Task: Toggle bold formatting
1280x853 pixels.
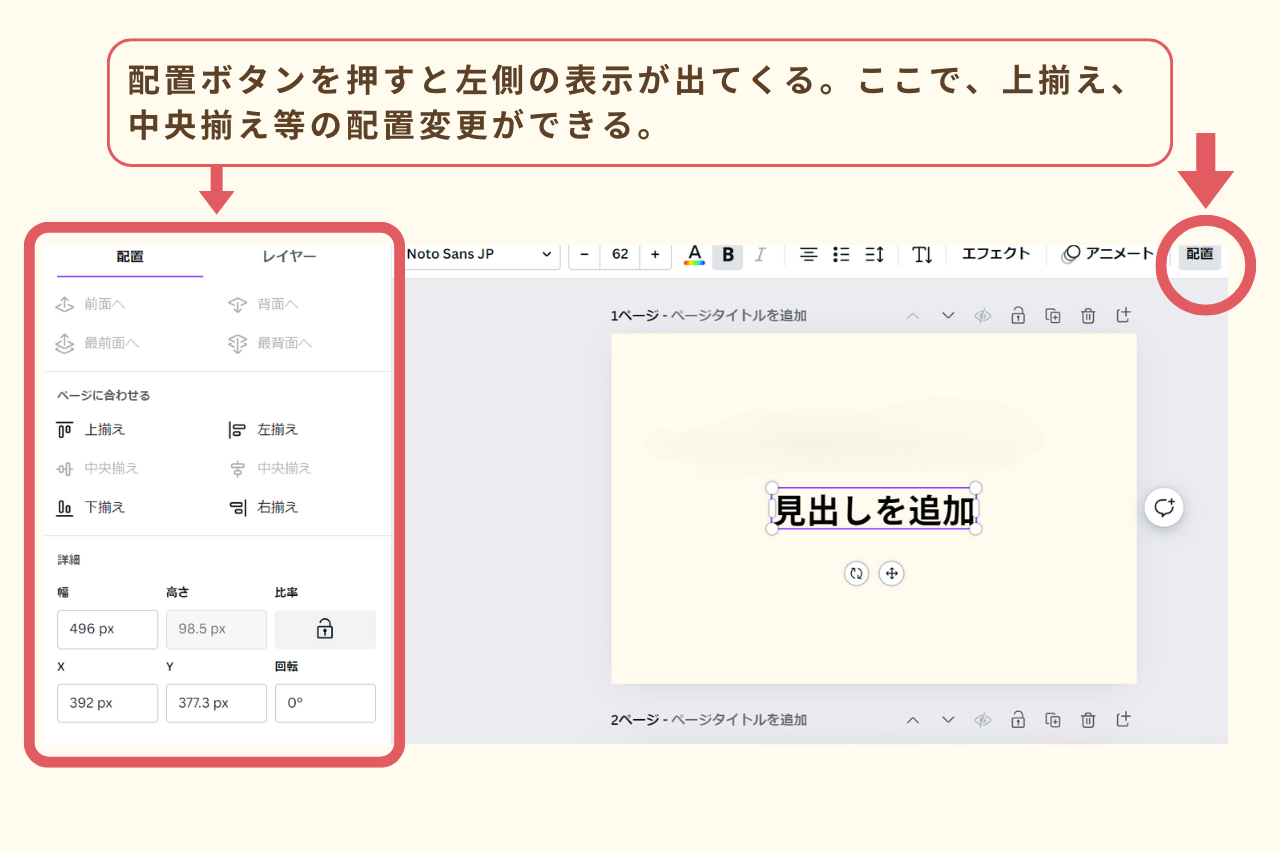Action: tap(728, 254)
